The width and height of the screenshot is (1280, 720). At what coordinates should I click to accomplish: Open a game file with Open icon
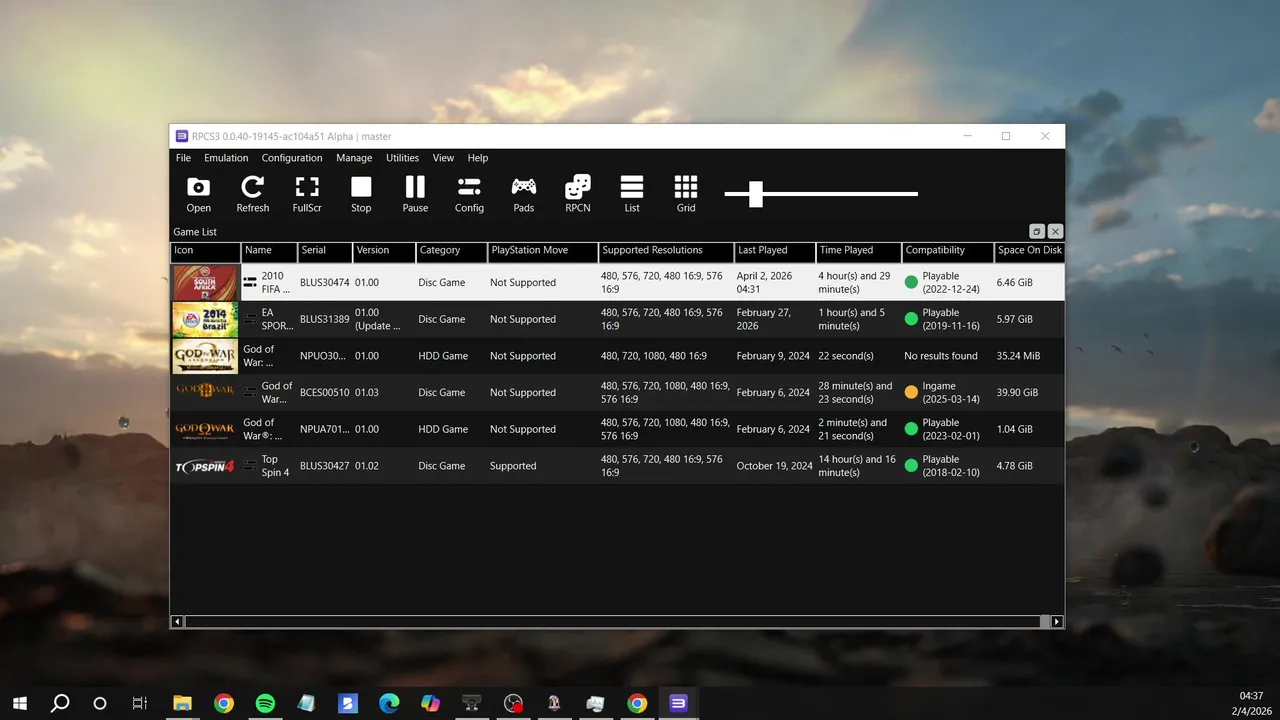point(199,195)
